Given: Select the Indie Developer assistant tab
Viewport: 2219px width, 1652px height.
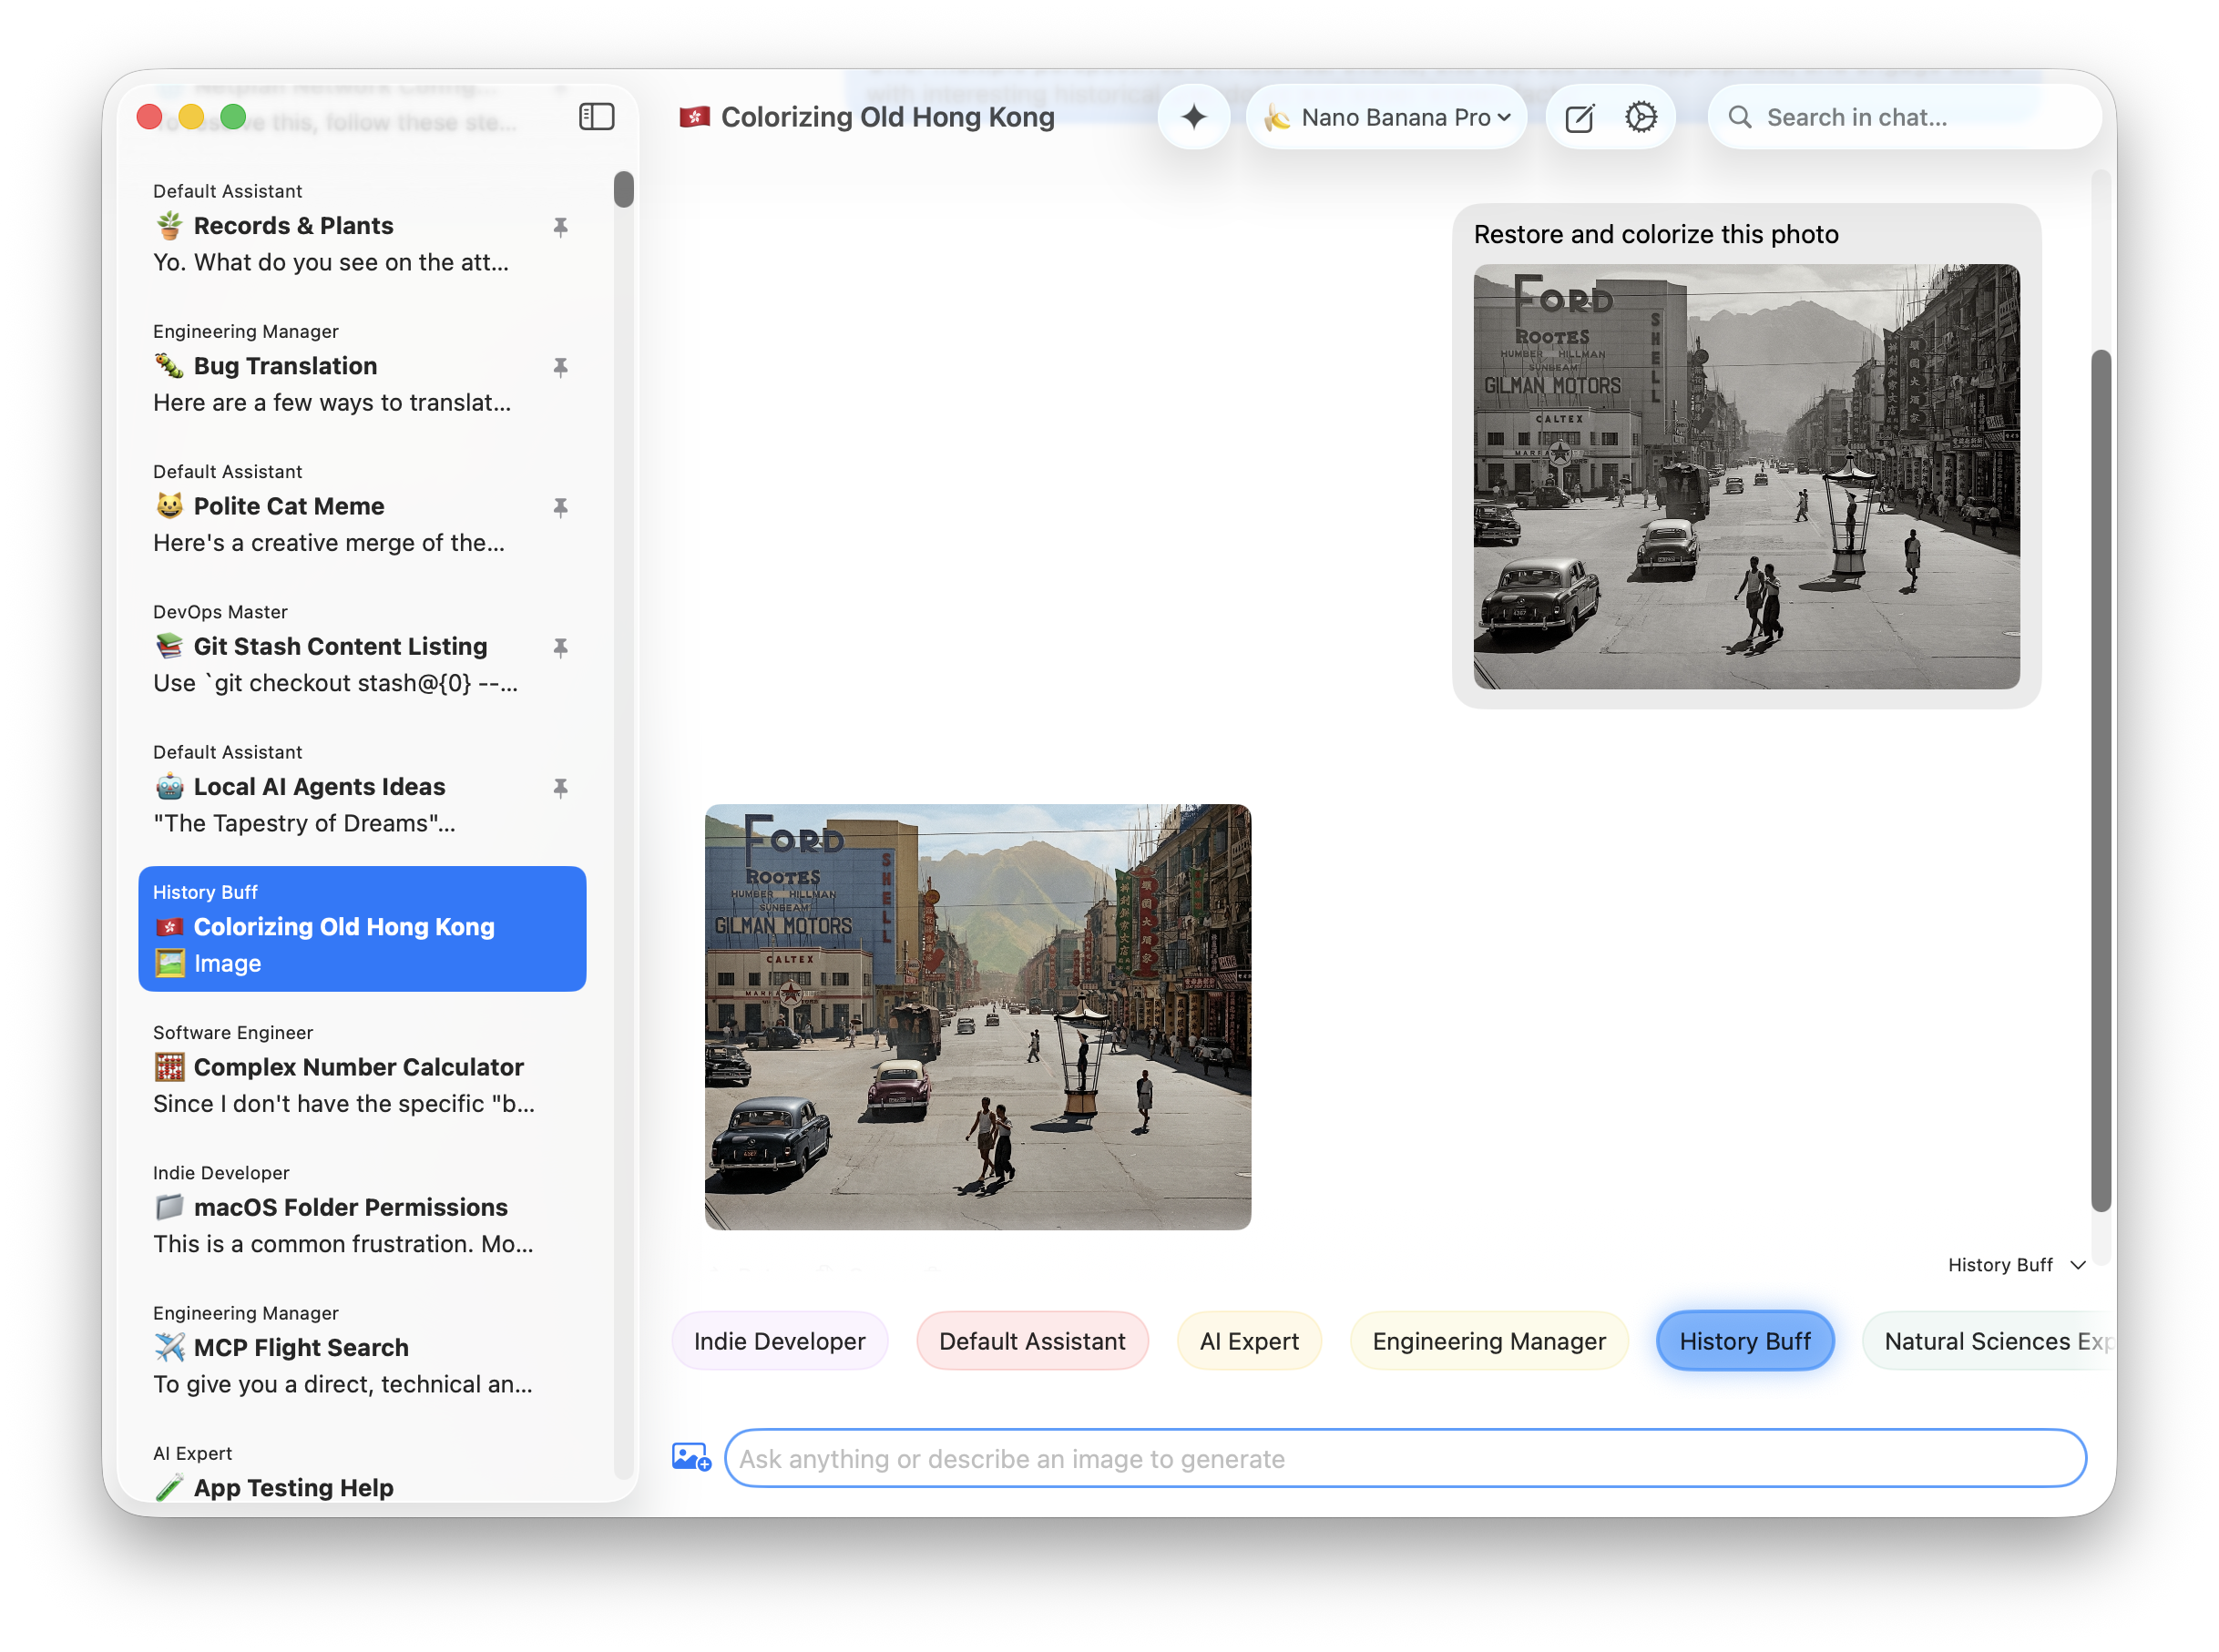Looking at the screenshot, I should coord(779,1341).
